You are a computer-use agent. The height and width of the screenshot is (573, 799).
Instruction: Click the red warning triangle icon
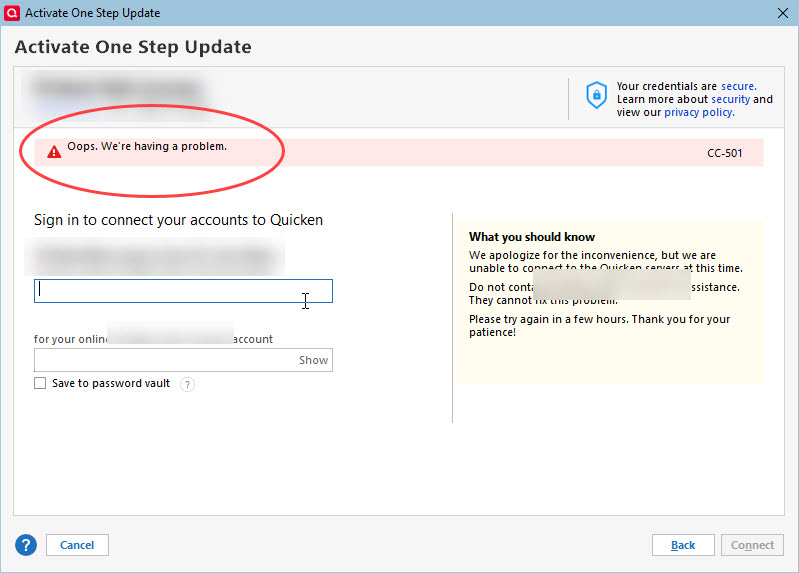click(x=54, y=152)
